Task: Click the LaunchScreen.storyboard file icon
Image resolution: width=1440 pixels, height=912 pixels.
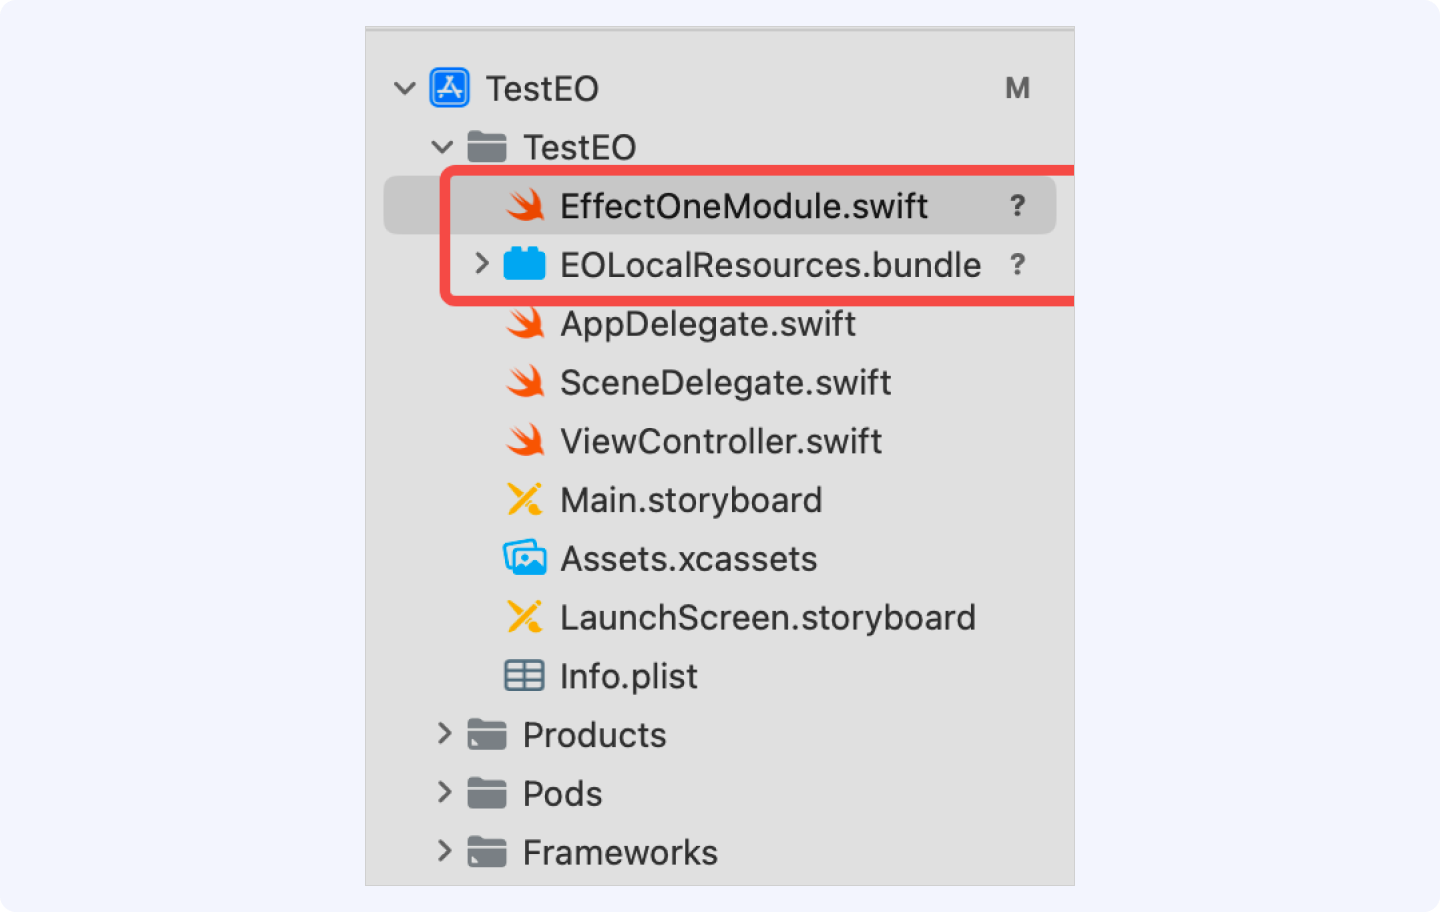Action: (525, 617)
